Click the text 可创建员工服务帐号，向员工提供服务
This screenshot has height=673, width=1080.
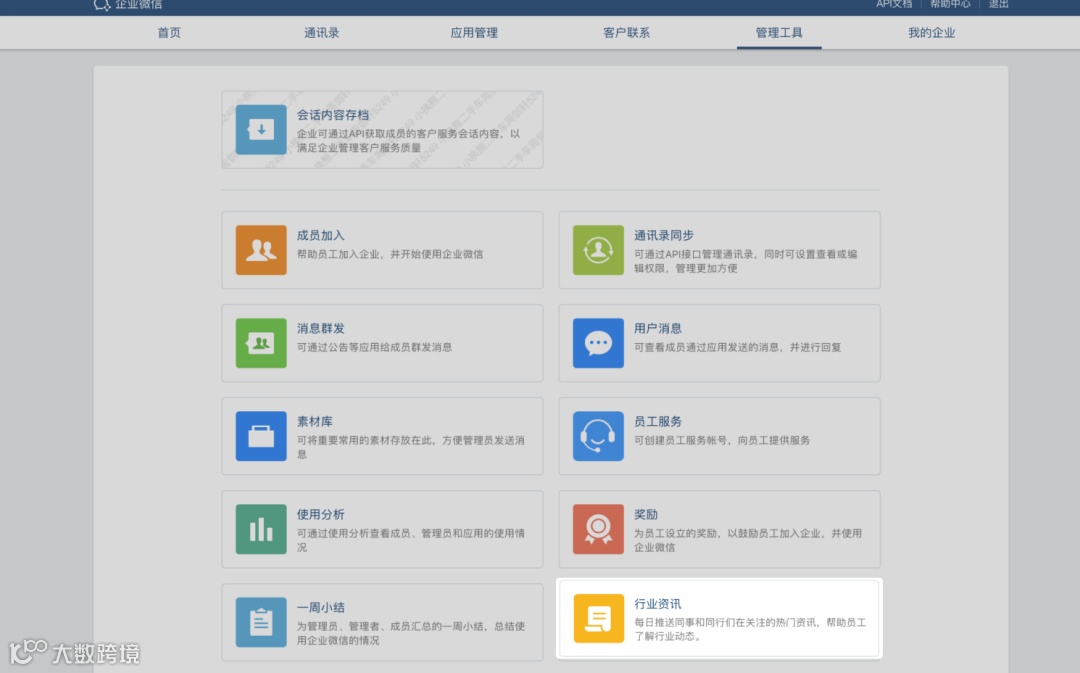coord(722,440)
